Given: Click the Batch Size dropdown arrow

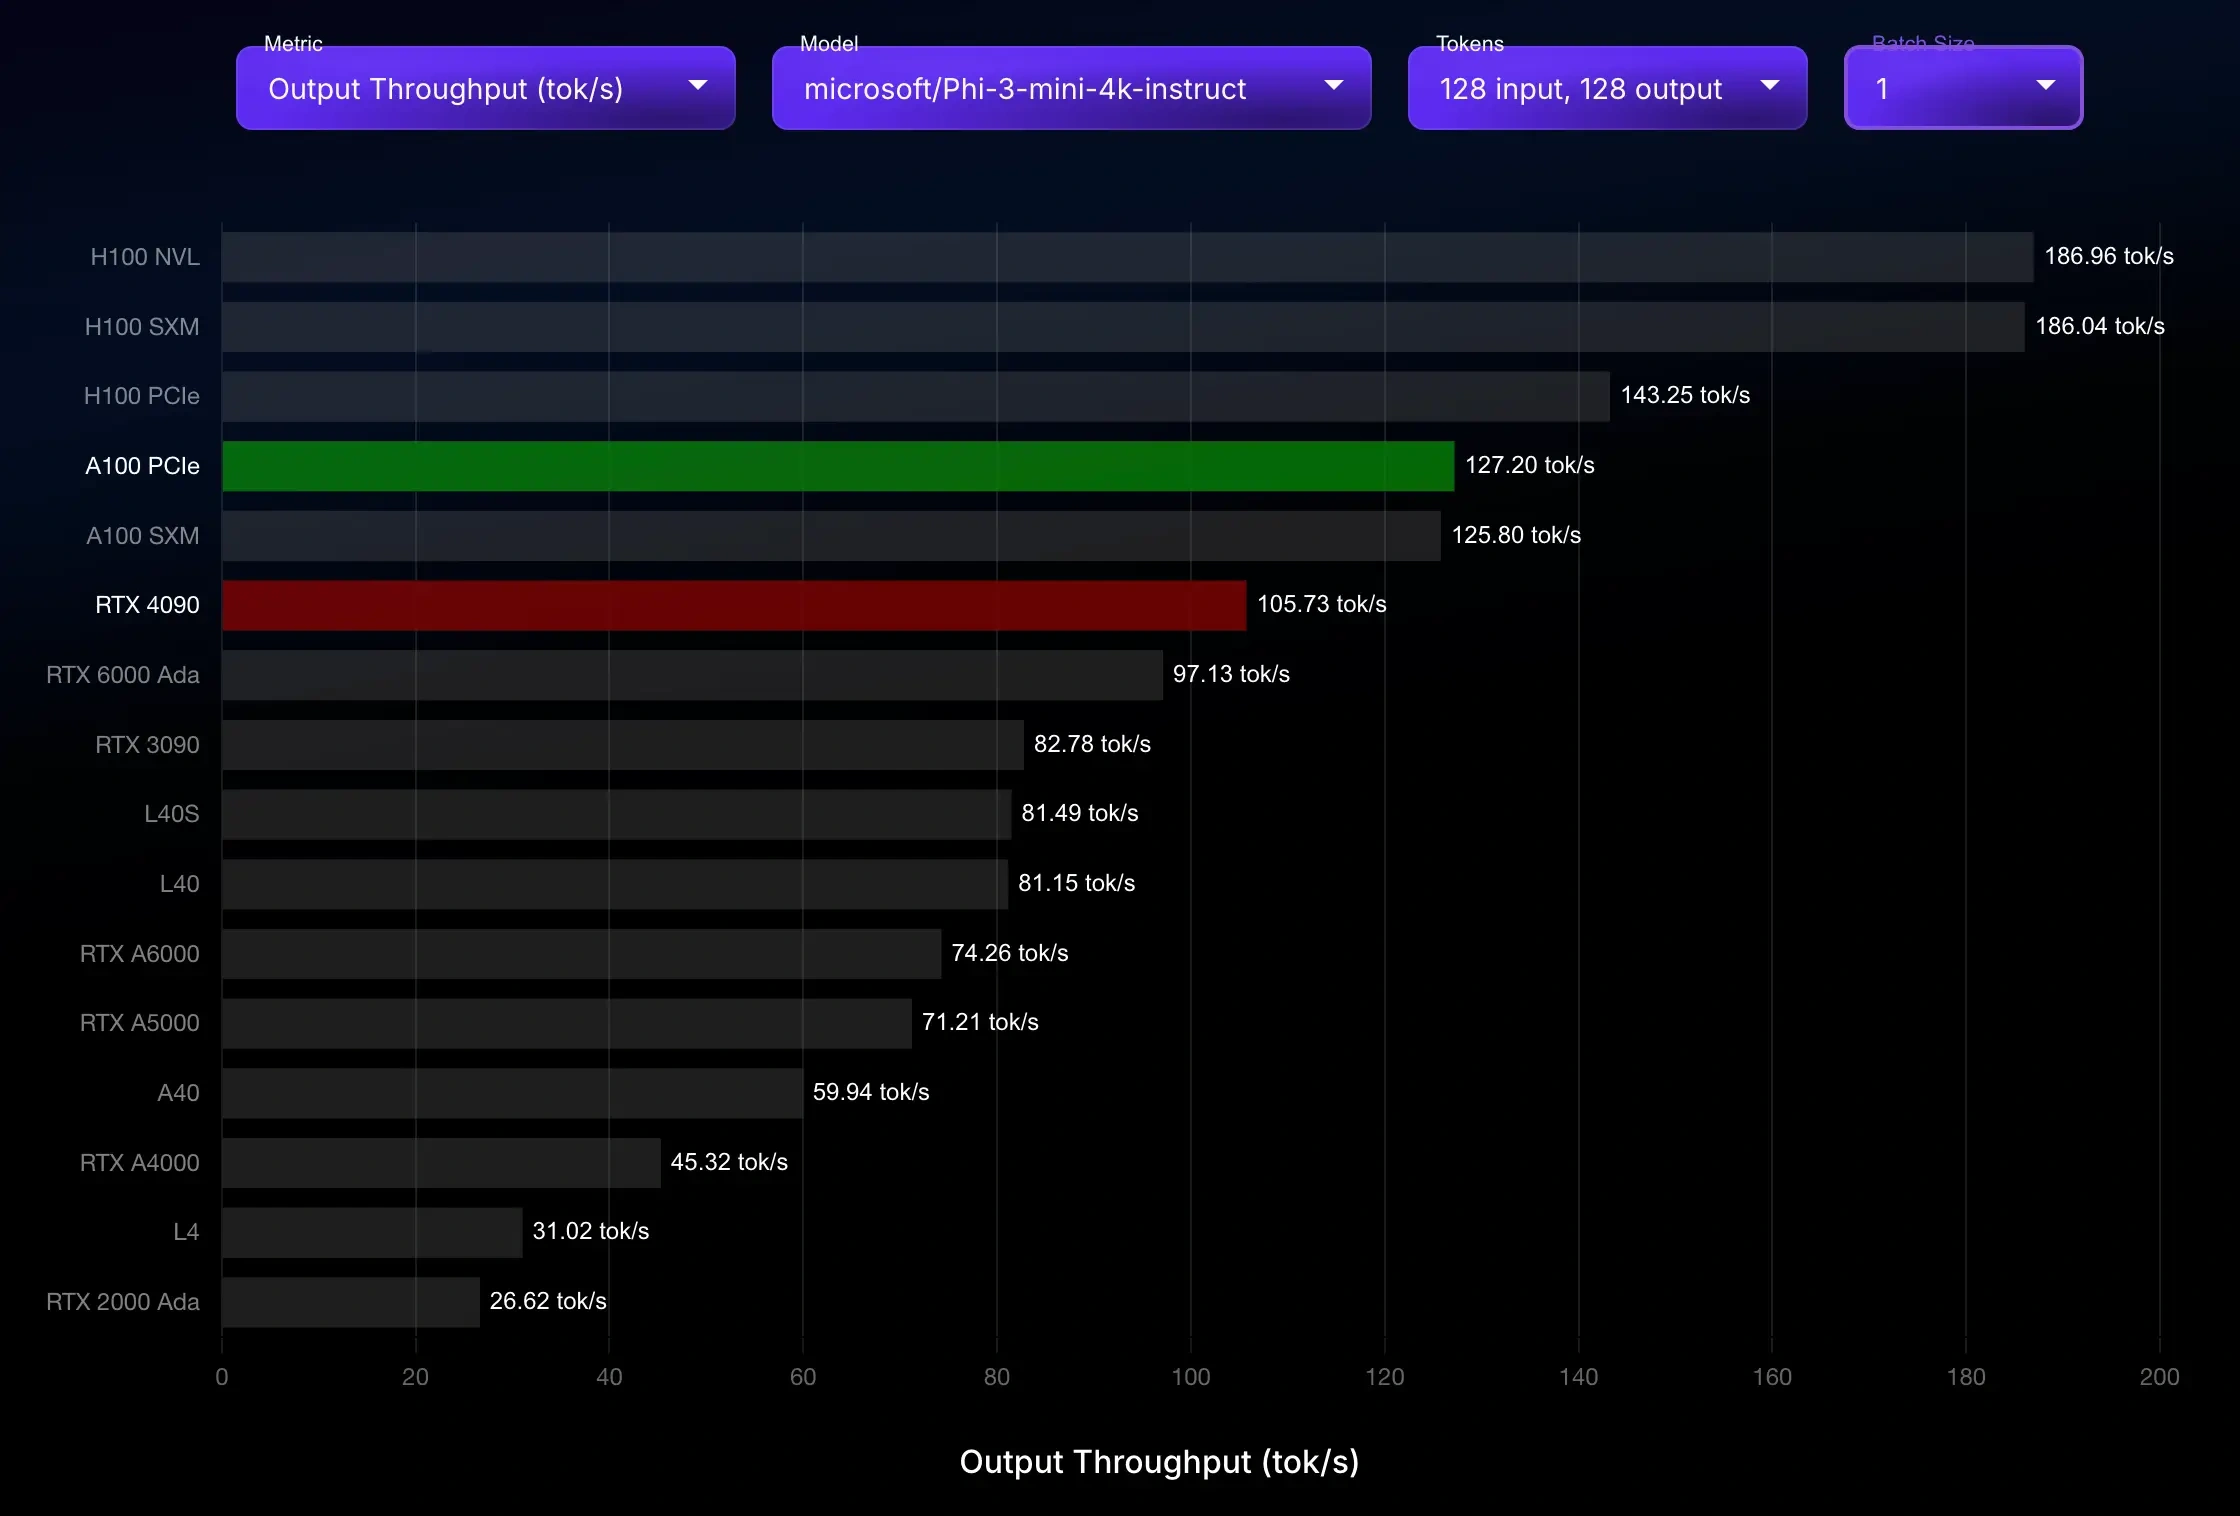Looking at the screenshot, I should tap(2045, 86).
